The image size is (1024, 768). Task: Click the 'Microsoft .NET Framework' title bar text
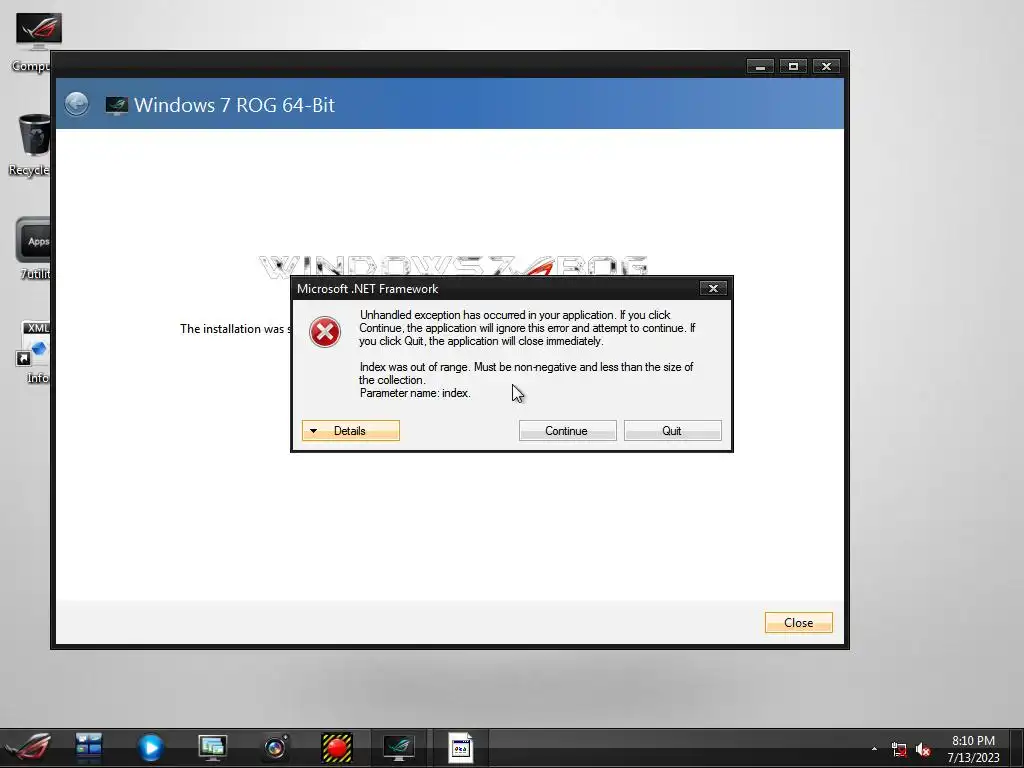[367, 289]
